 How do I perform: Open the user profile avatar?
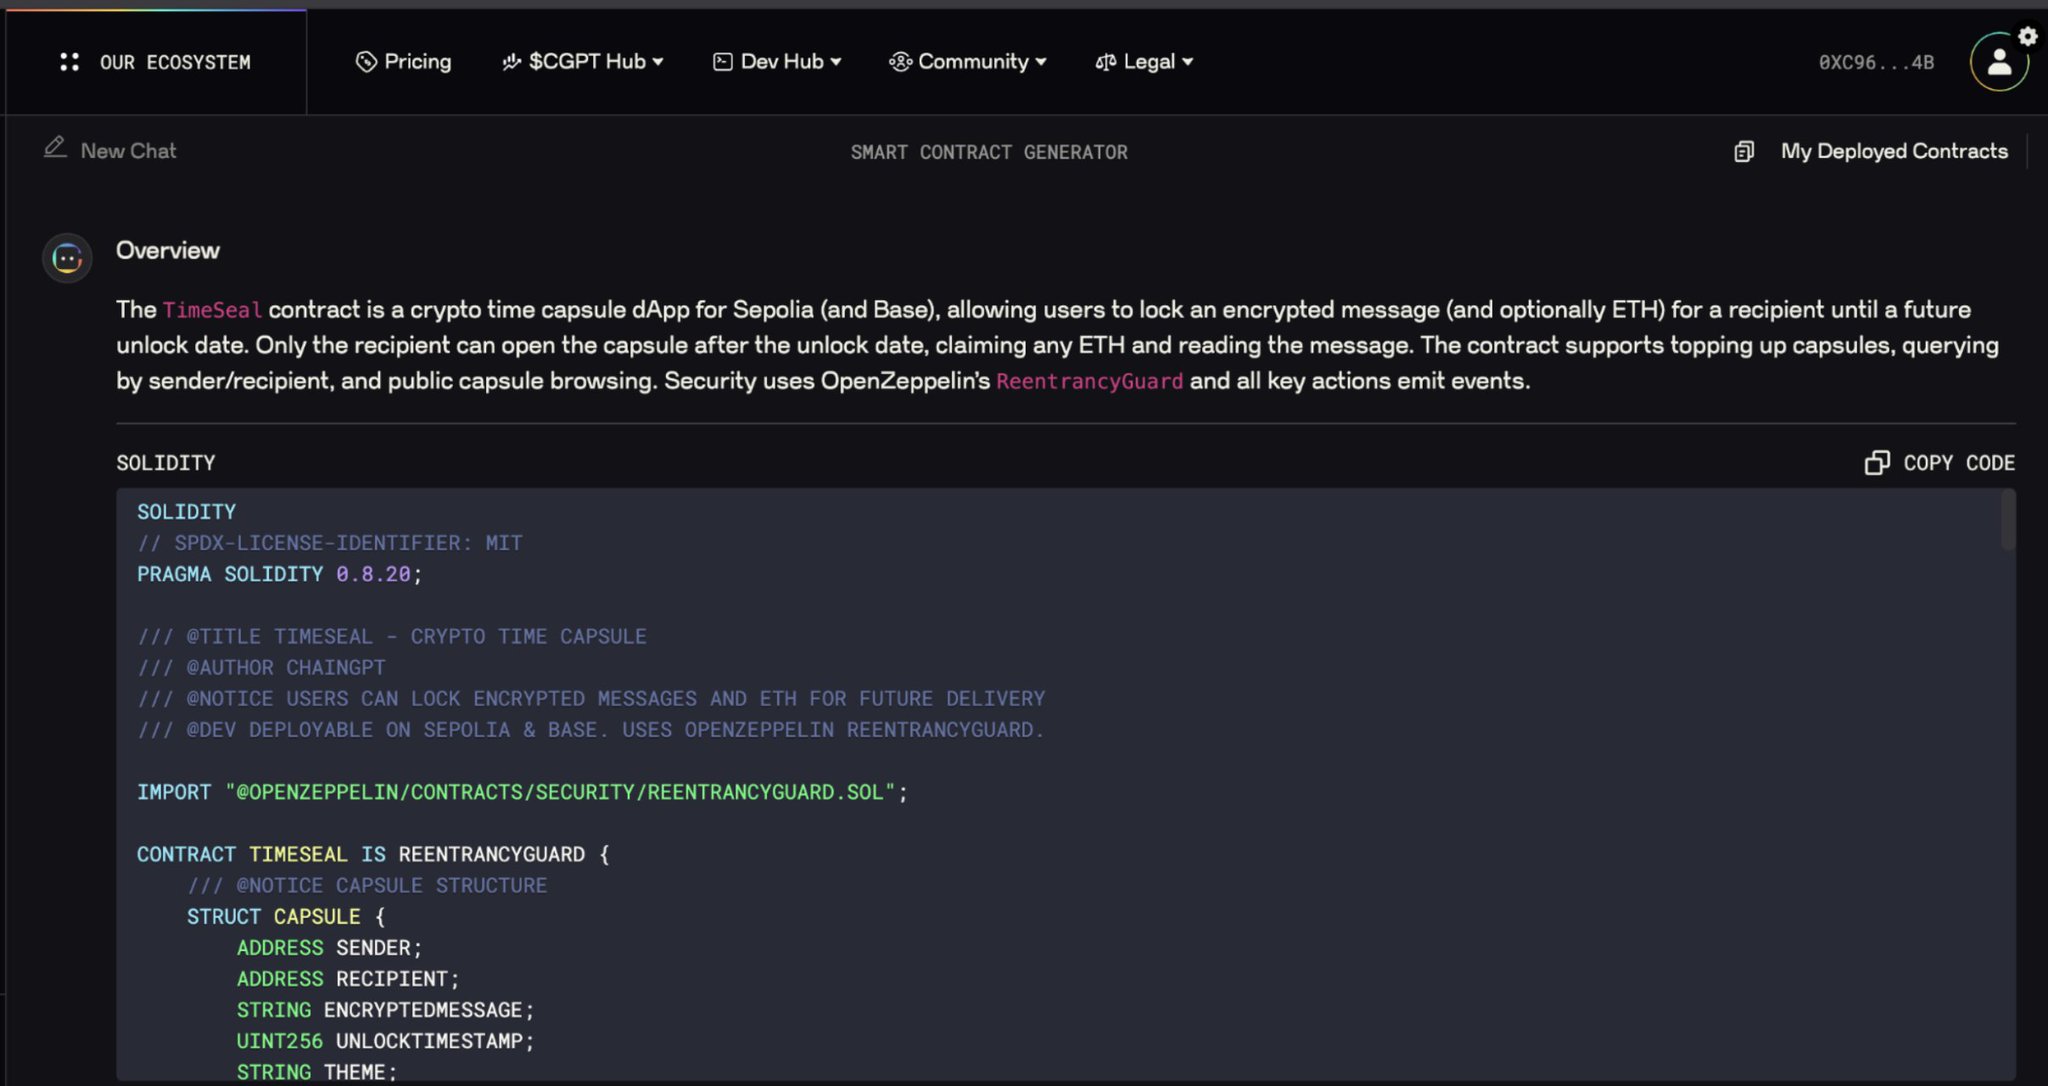tap(1998, 63)
